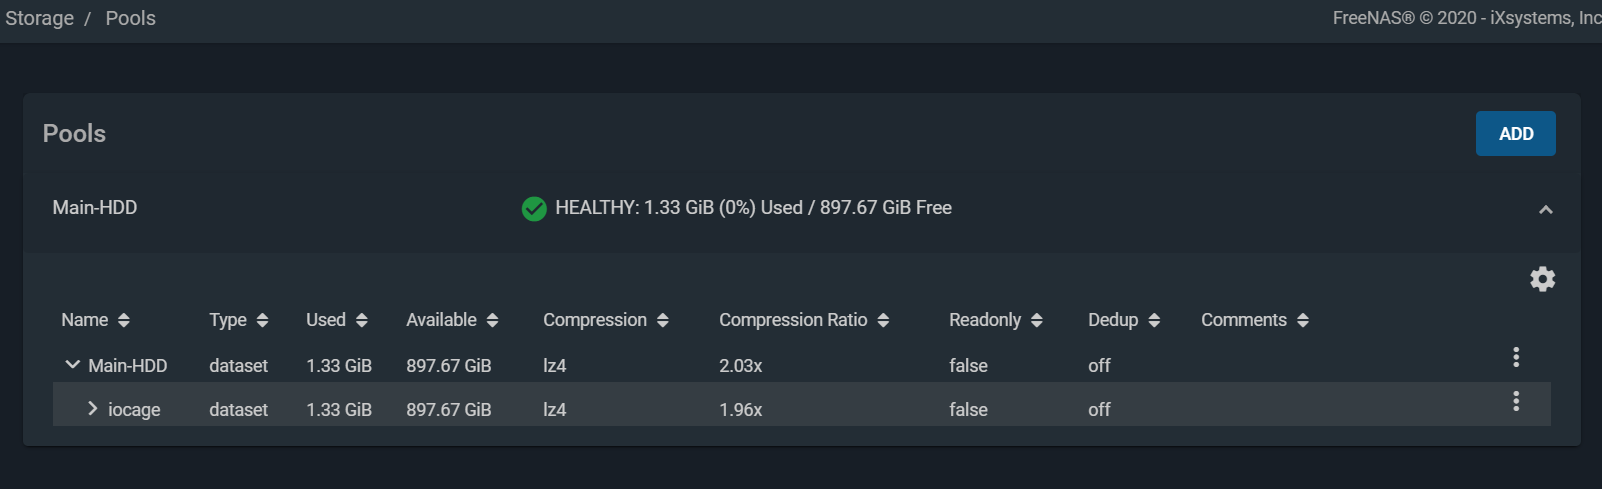
Task: Open the pool settings gear icon
Action: tap(1542, 279)
